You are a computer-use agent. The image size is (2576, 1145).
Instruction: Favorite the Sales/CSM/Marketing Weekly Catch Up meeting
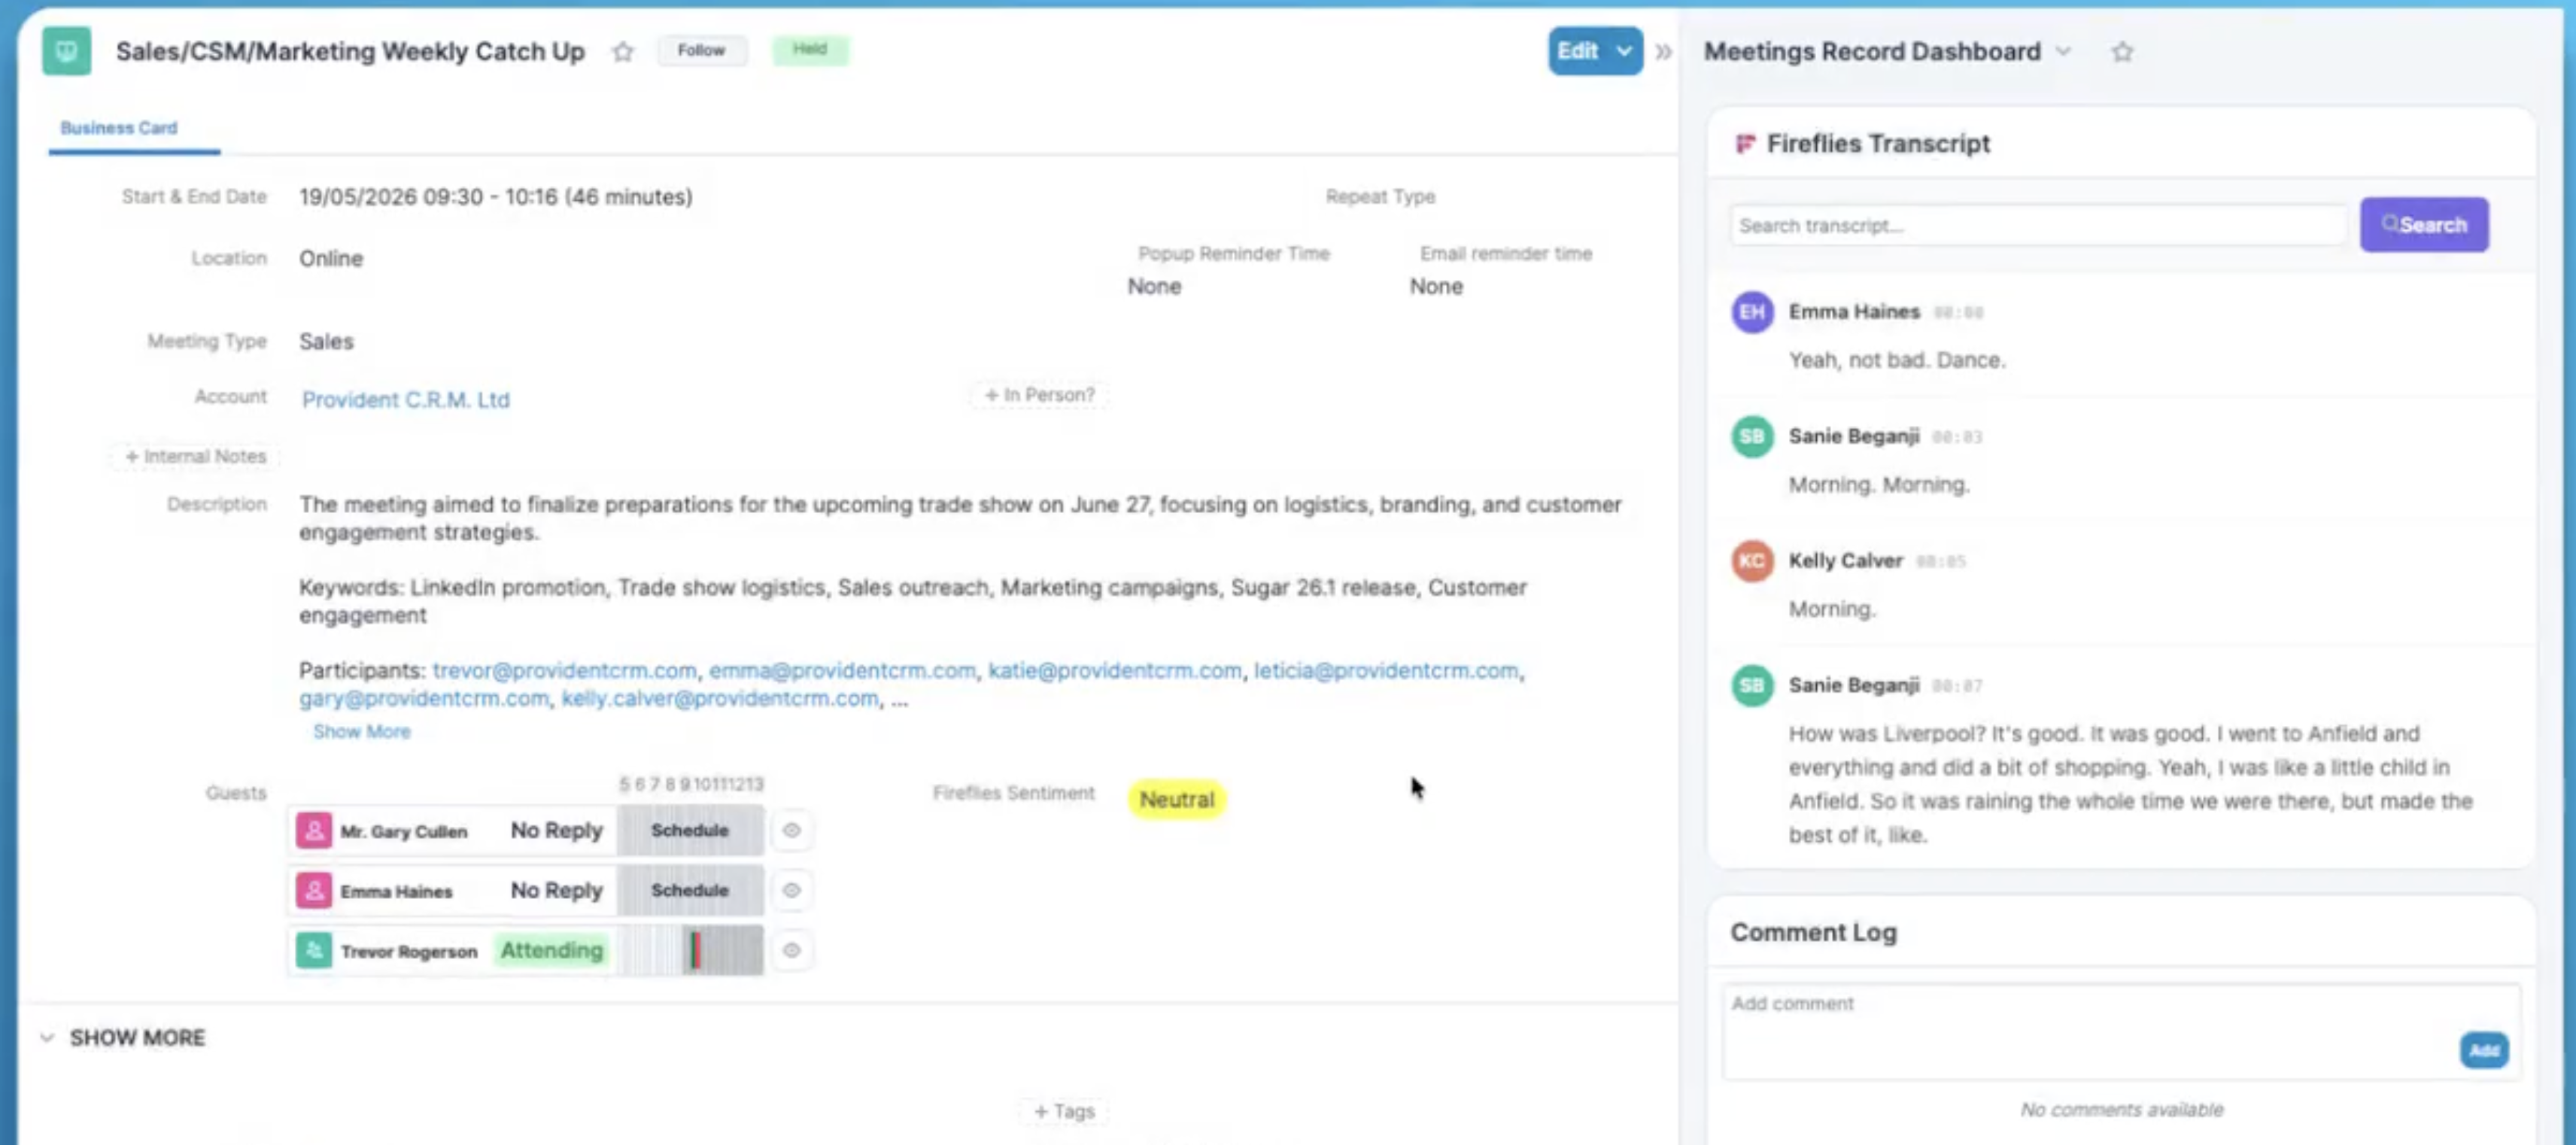pyautogui.click(x=623, y=51)
